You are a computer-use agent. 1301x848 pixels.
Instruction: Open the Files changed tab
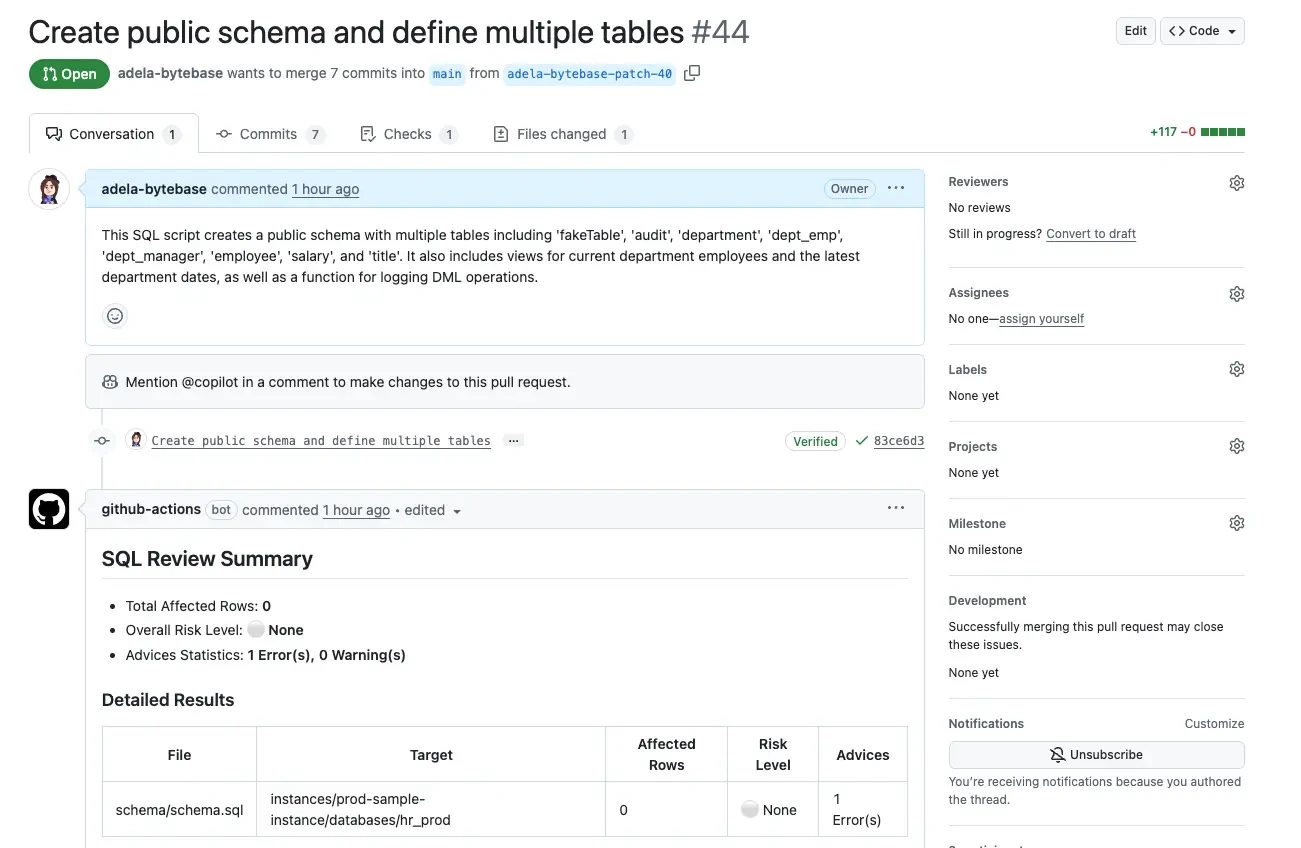pos(562,134)
